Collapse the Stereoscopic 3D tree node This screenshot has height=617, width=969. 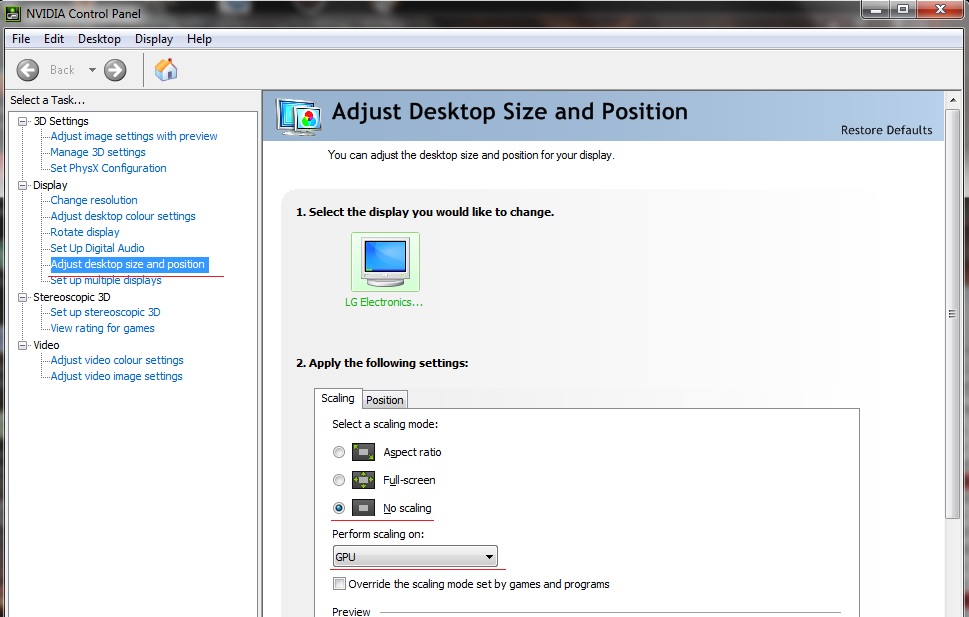23,297
